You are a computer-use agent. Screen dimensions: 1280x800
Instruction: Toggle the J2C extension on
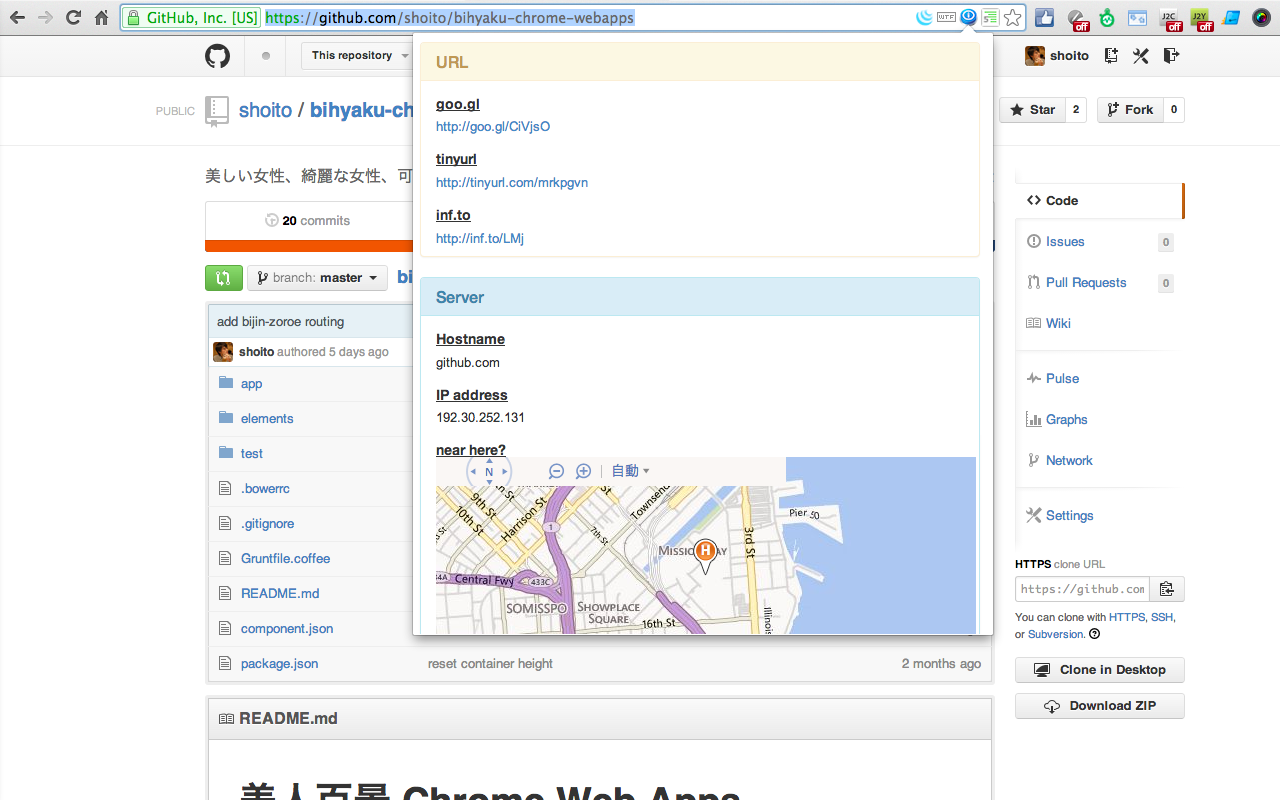click(1170, 19)
